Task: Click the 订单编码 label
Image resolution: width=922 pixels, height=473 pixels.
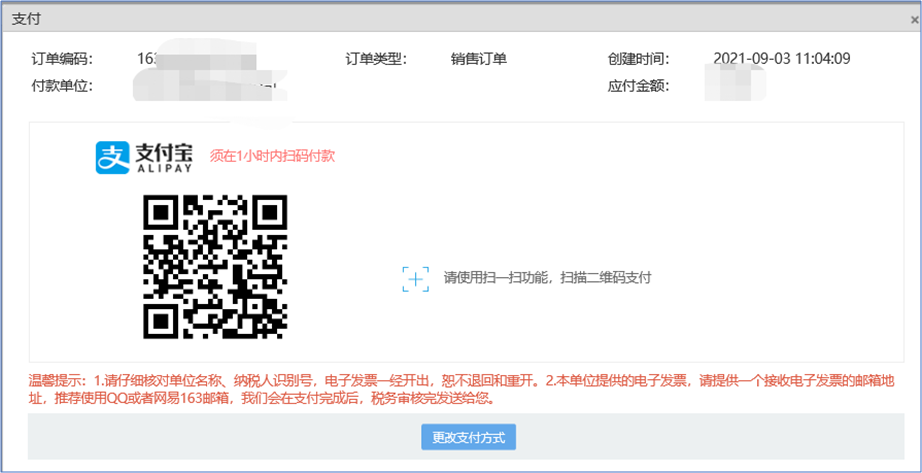Action: pyautogui.click(x=62, y=59)
